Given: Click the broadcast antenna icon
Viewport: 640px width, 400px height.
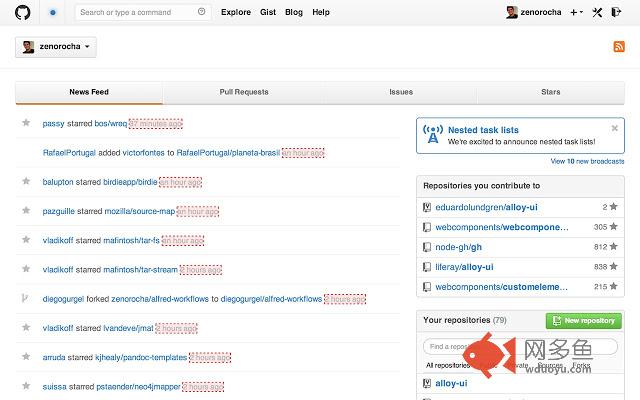Looking at the screenshot, I should (x=432, y=135).
